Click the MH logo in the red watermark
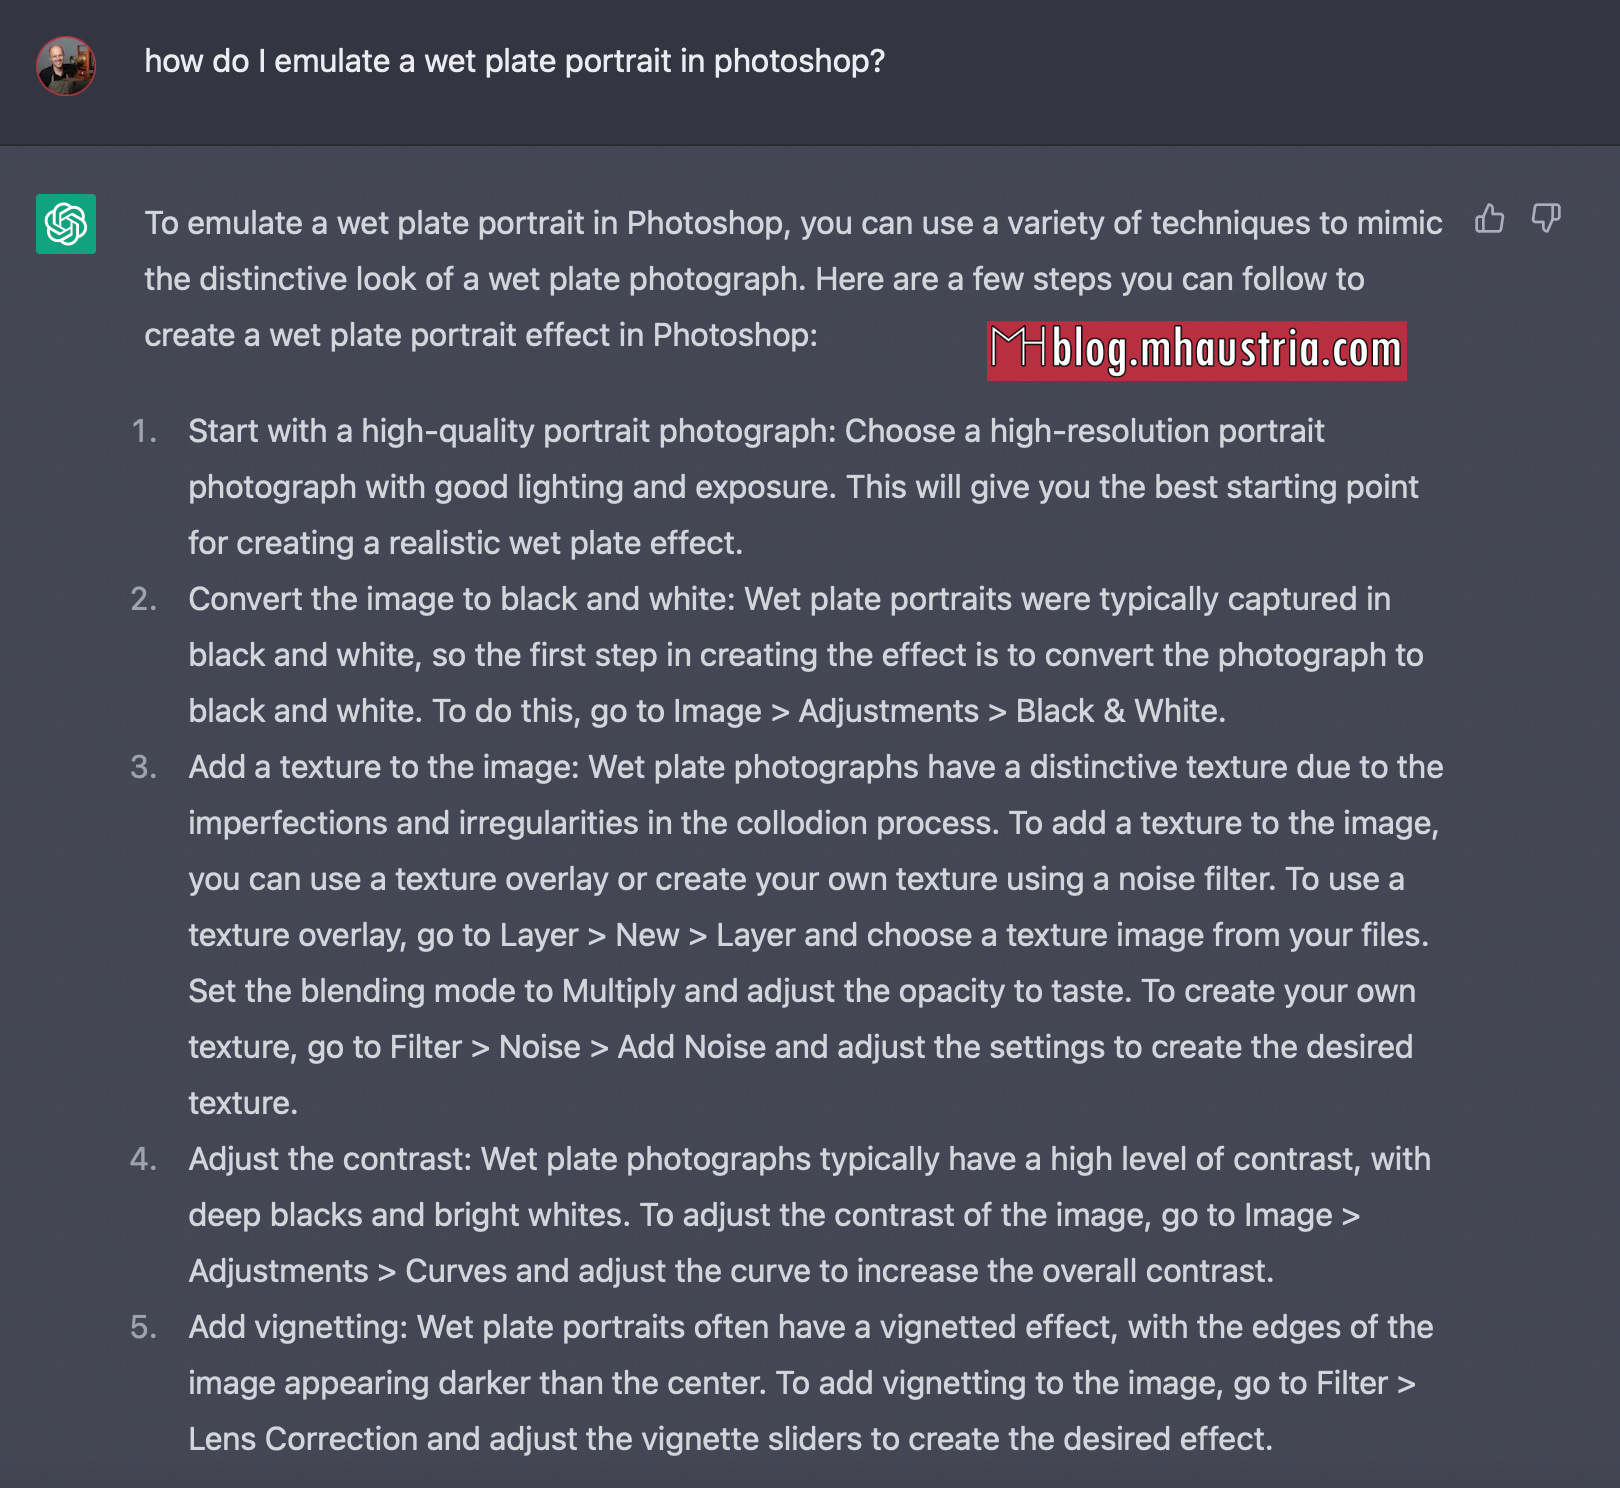The width and height of the screenshot is (1620, 1488). (x=1018, y=349)
